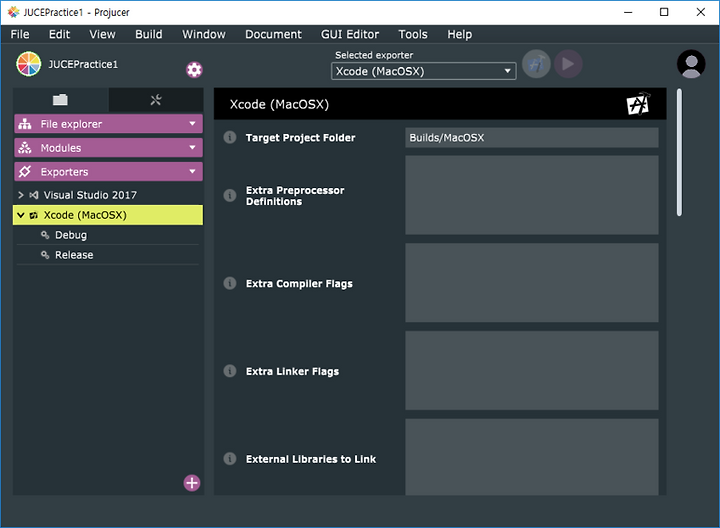Close the Projucer window
This screenshot has width=720, height=528.
[700, 12]
